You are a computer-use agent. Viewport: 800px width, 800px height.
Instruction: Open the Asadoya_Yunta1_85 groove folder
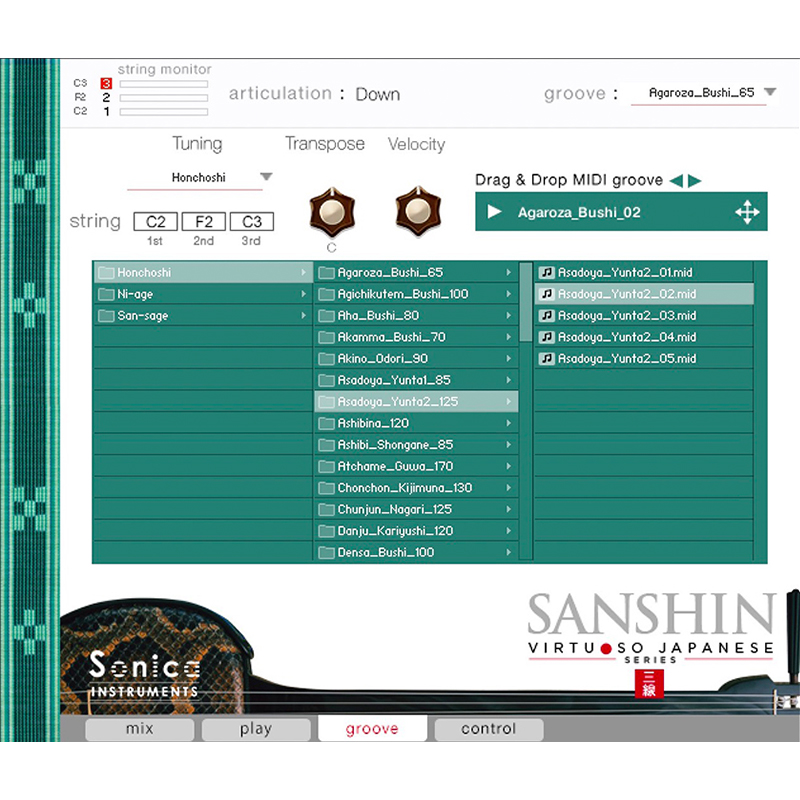click(416, 380)
